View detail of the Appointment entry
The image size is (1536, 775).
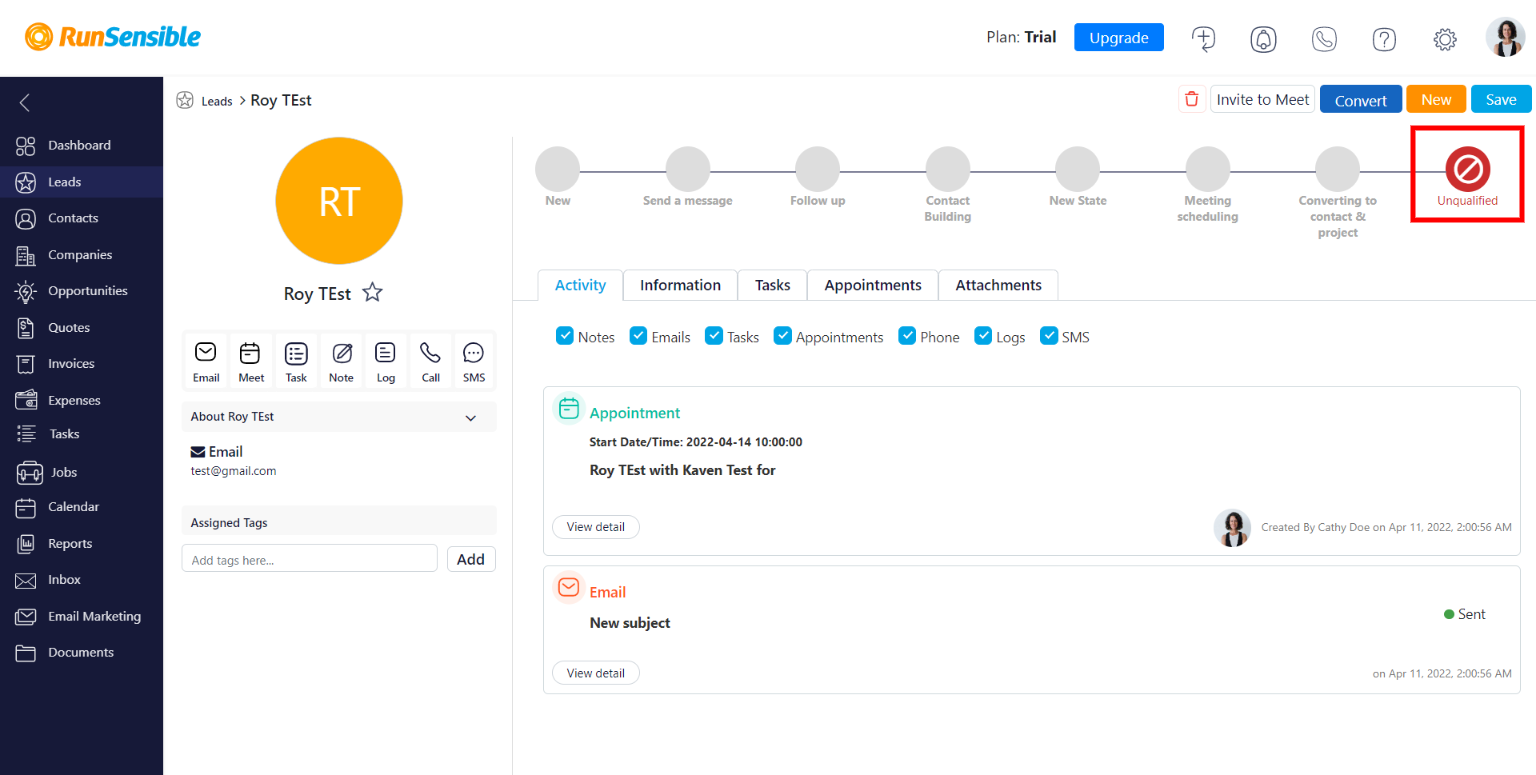596,527
